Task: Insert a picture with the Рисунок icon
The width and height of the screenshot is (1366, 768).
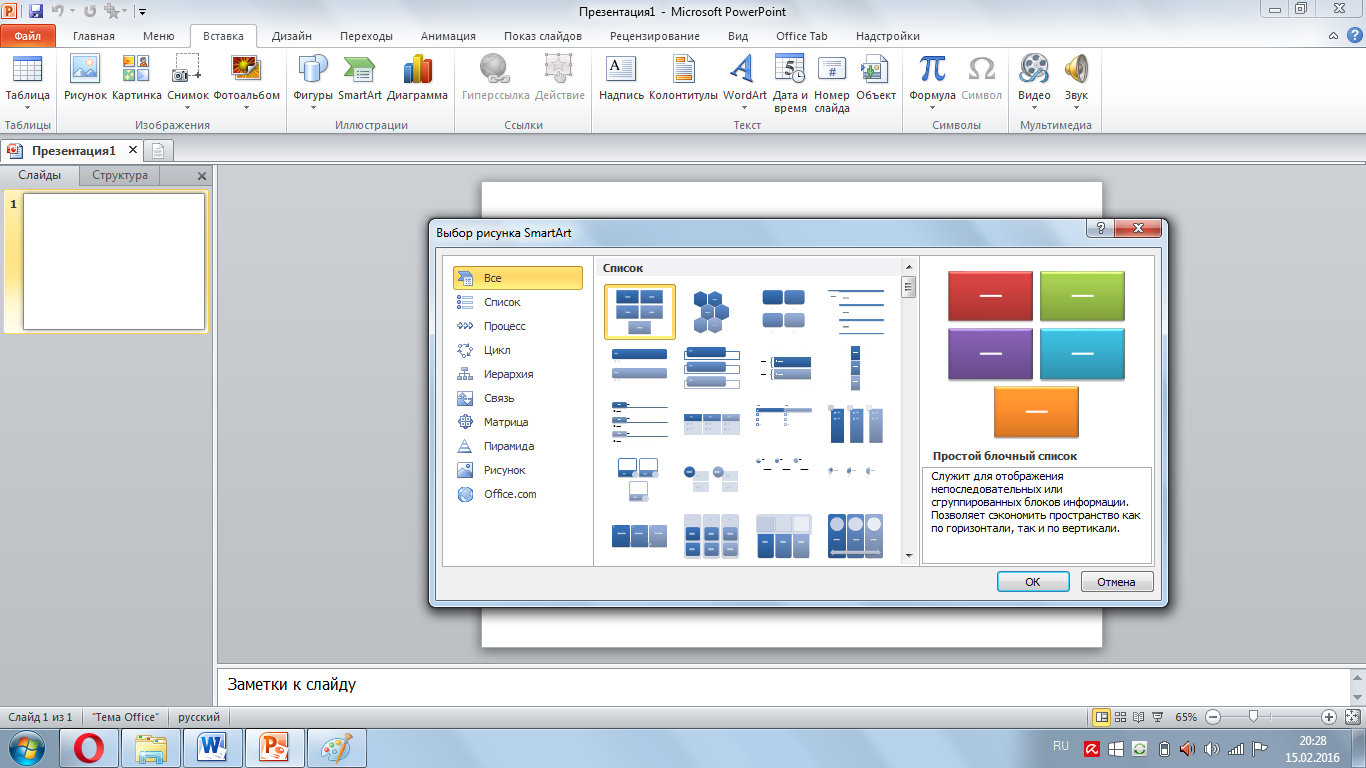Action: pyautogui.click(x=85, y=79)
